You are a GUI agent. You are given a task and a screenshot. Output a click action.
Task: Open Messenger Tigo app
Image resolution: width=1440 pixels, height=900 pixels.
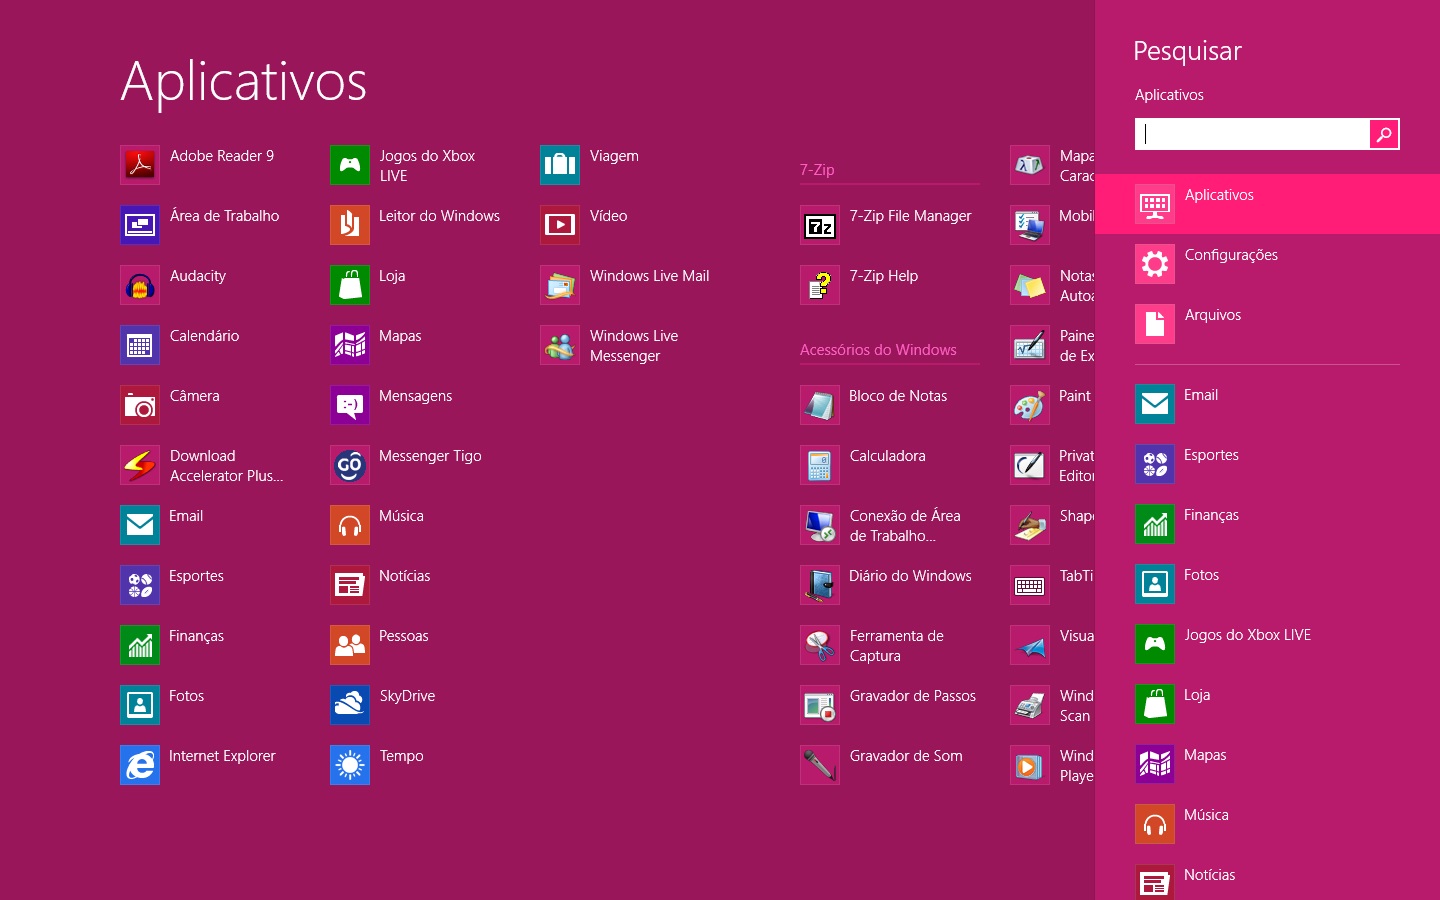pos(350,465)
